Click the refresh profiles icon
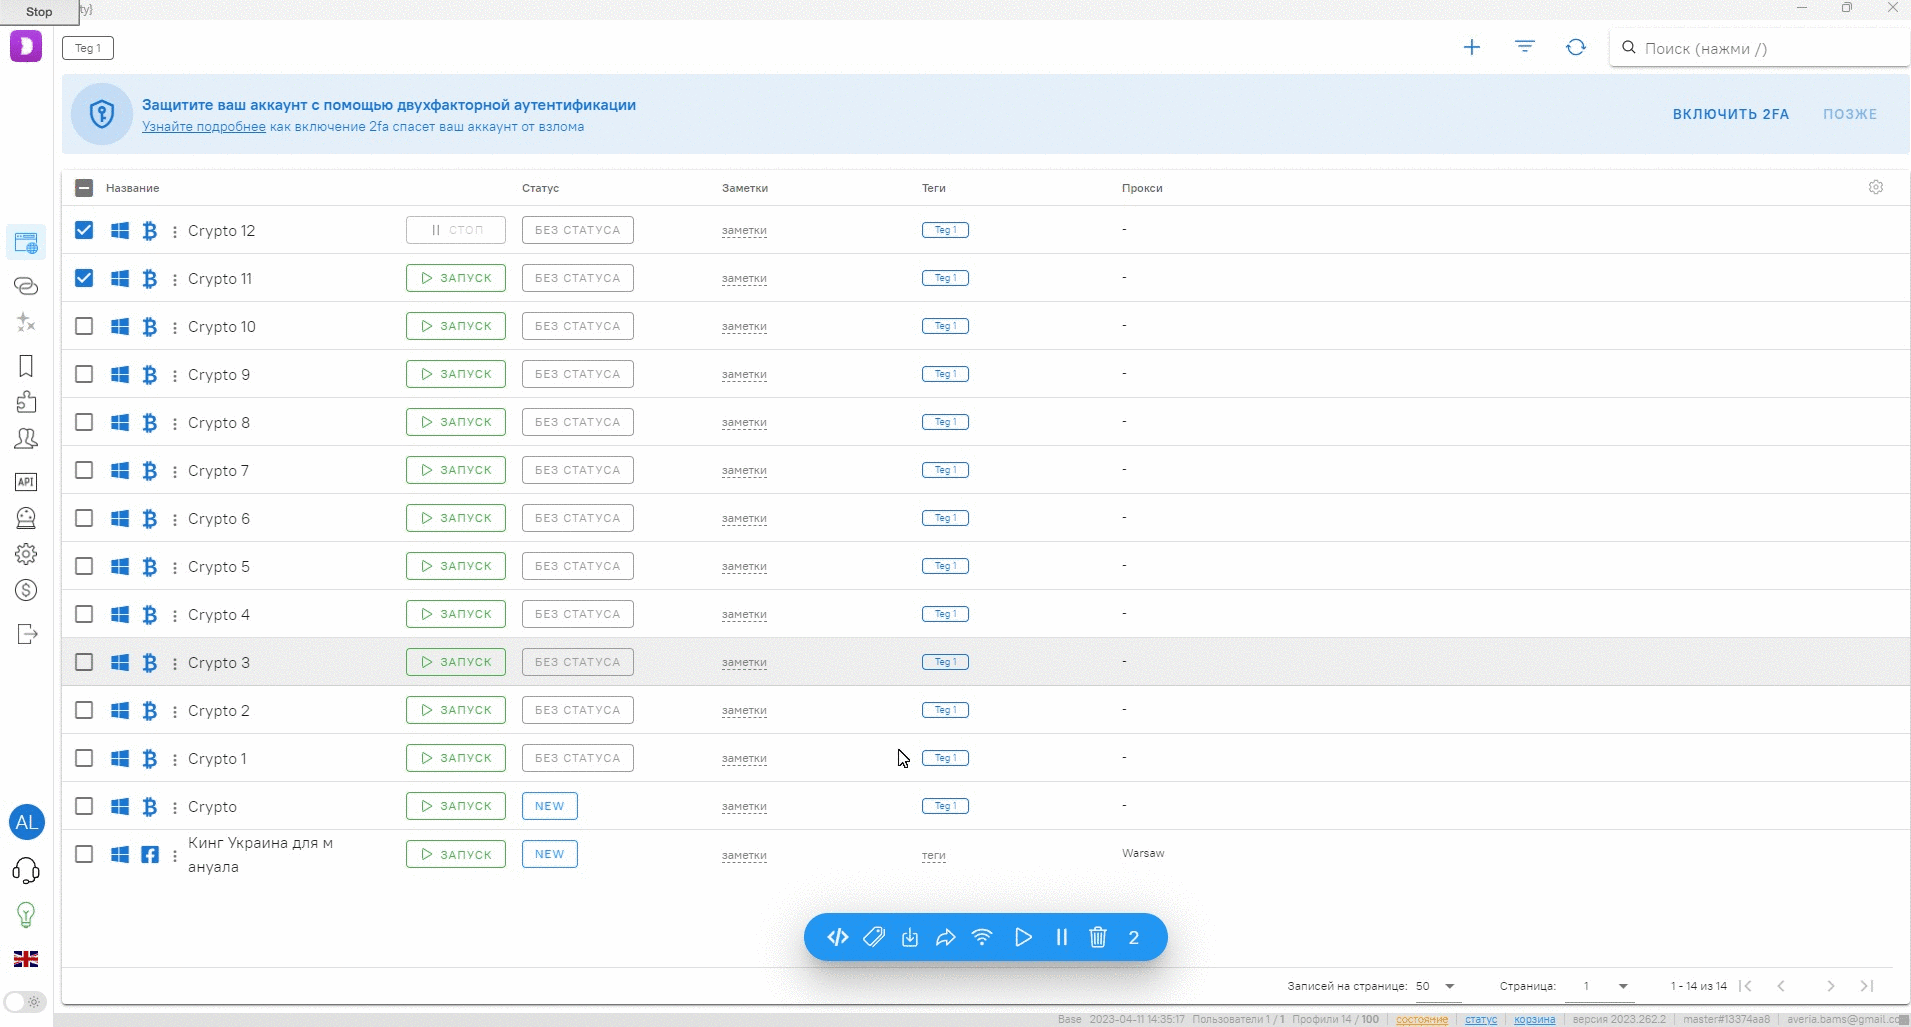This screenshot has width=1911, height=1027. 1576,47
